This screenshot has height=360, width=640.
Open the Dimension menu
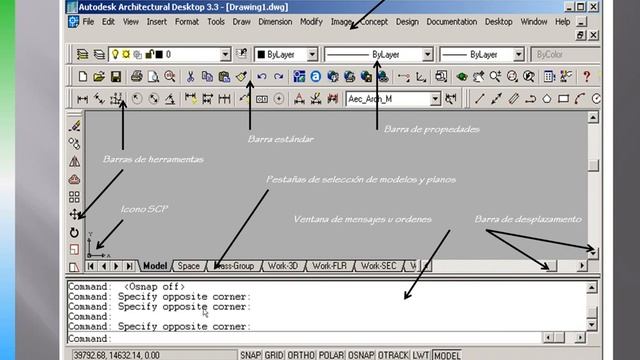[x=275, y=22]
